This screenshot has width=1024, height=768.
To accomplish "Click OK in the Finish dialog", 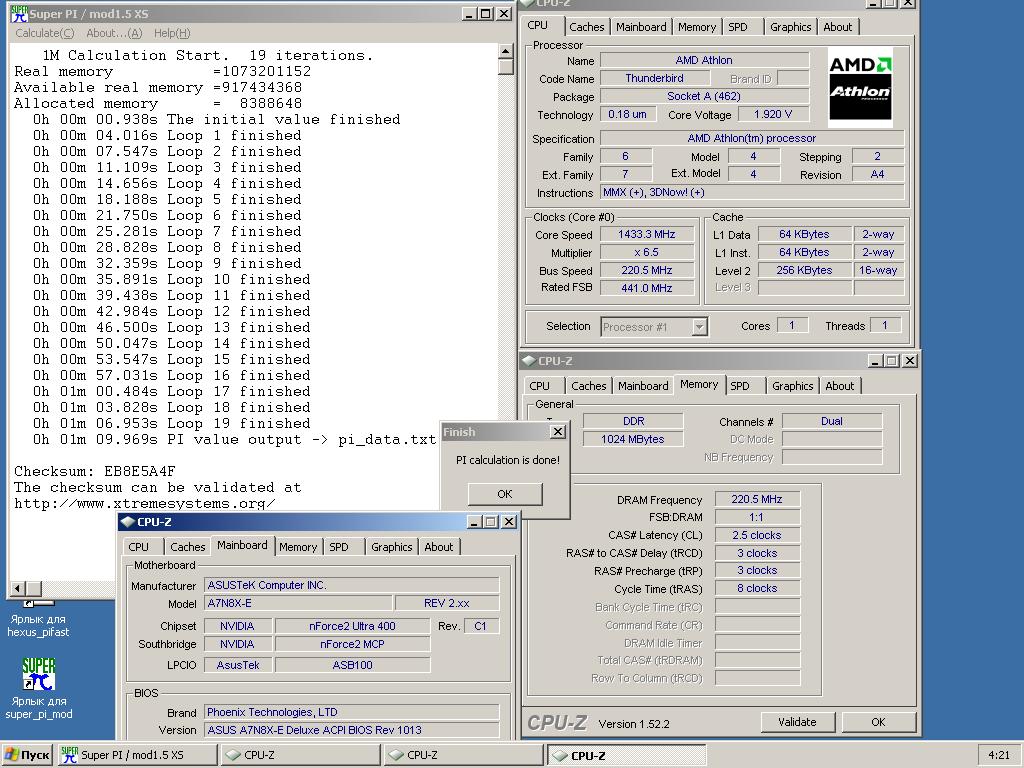I will [505, 494].
